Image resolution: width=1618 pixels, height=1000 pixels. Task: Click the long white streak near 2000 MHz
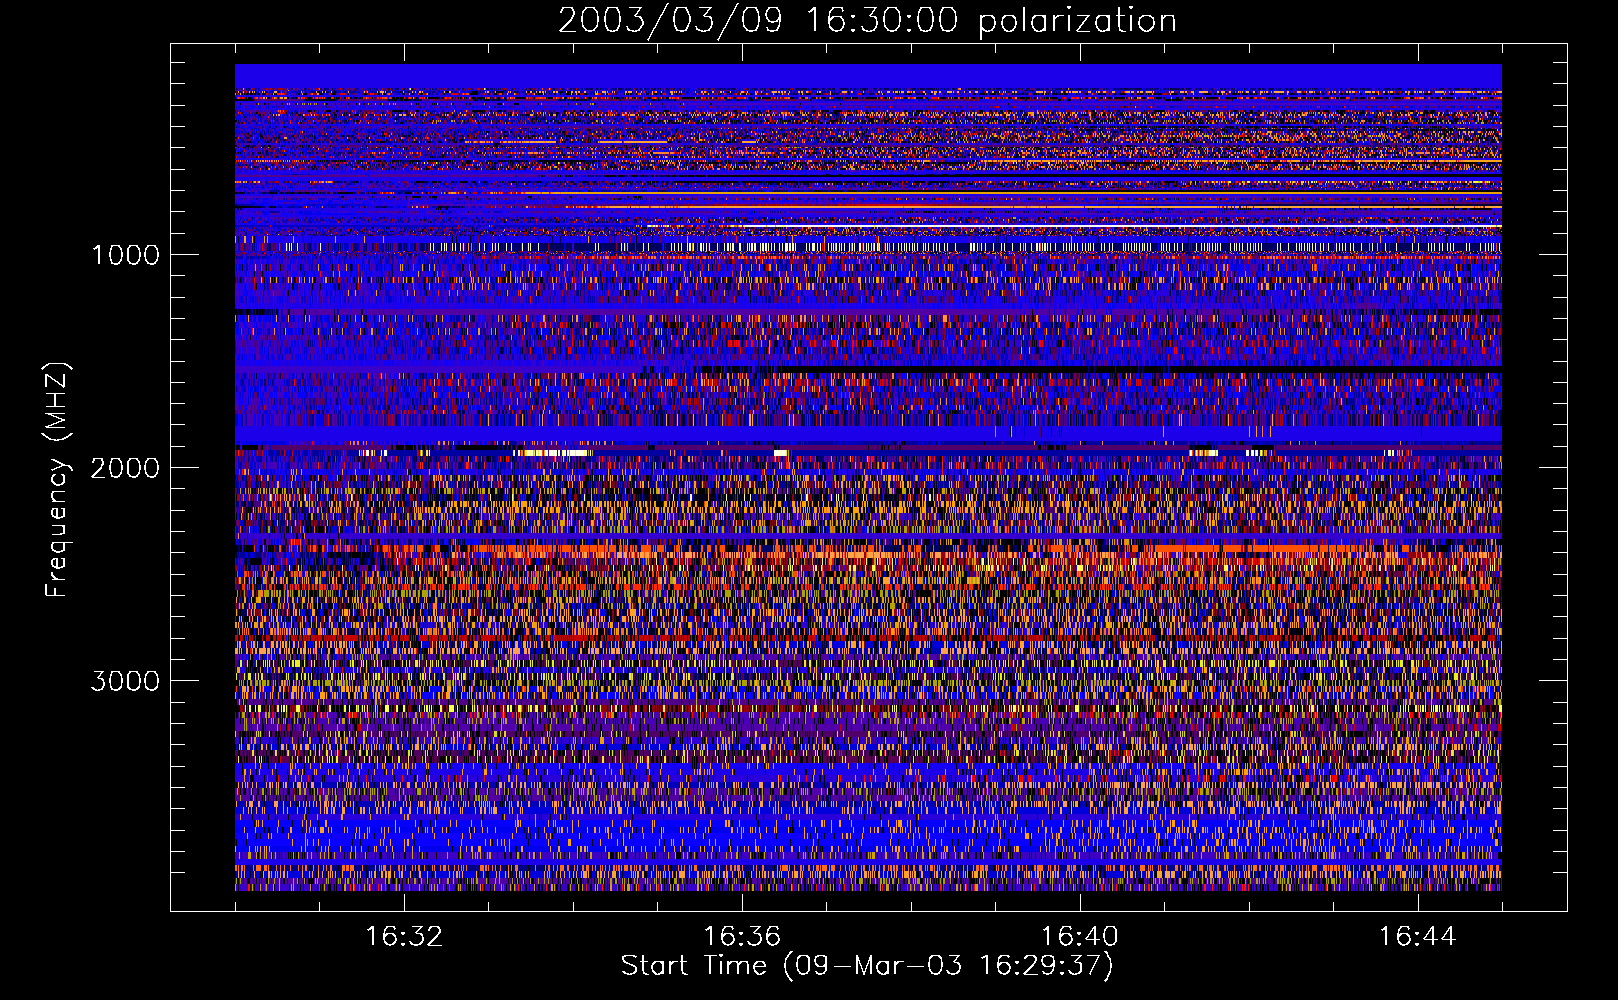[x=550, y=453]
